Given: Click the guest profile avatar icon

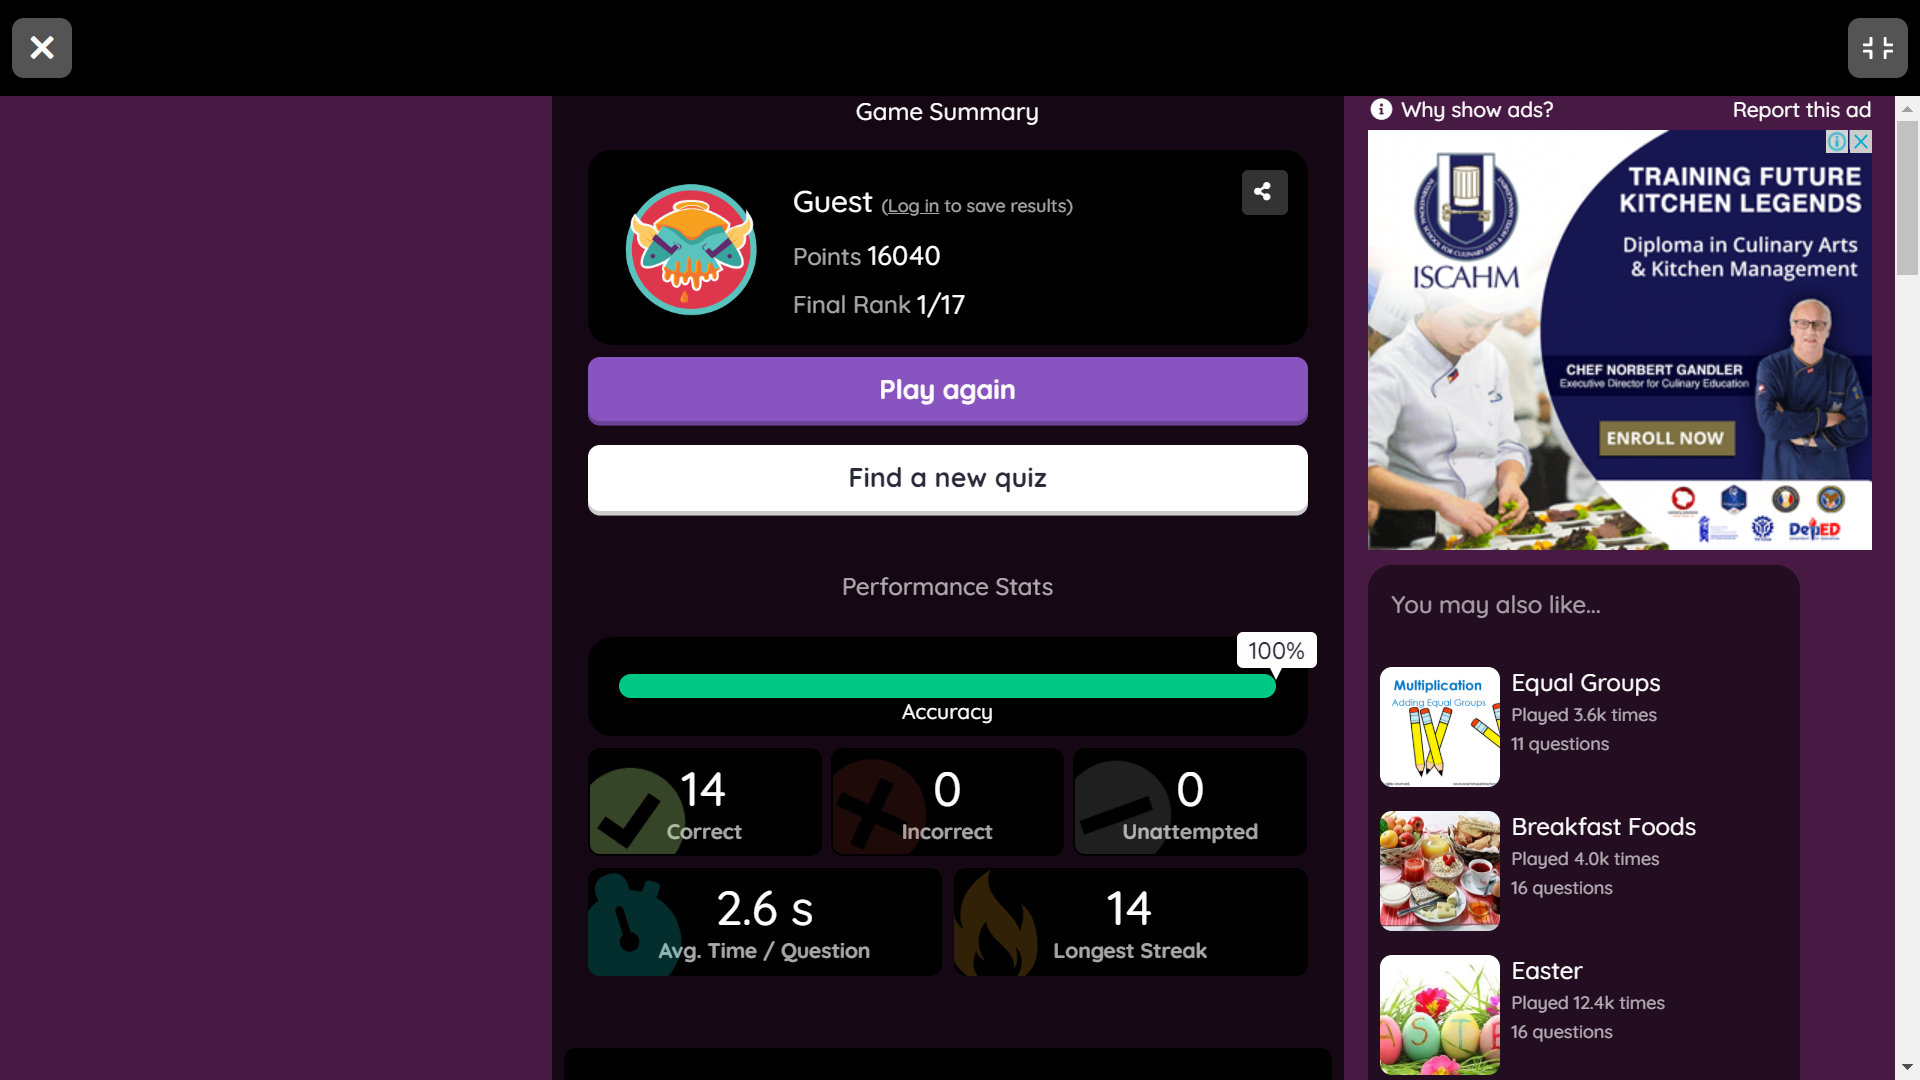Looking at the screenshot, I should [690, 249].
